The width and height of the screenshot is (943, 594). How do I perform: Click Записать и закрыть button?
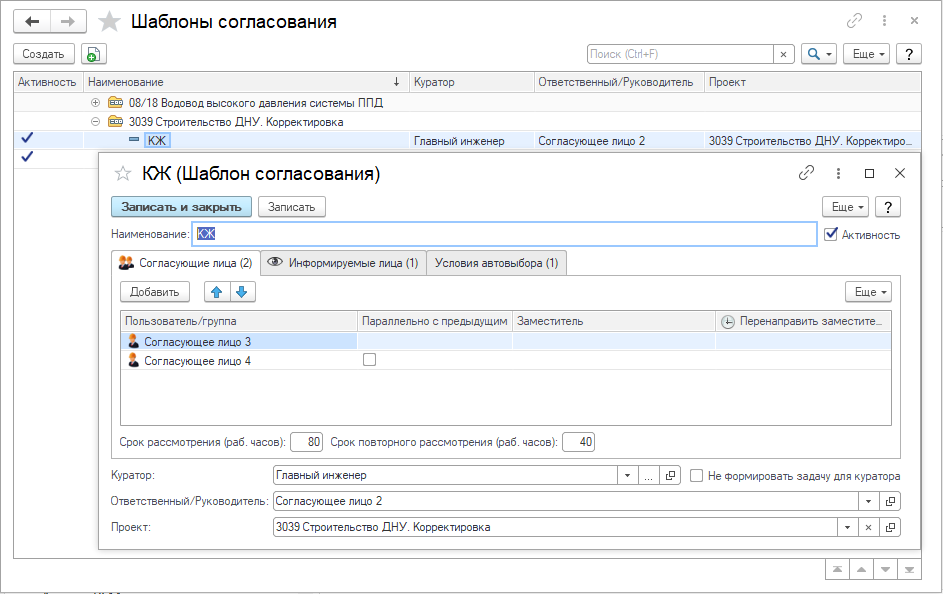[181, 207]
